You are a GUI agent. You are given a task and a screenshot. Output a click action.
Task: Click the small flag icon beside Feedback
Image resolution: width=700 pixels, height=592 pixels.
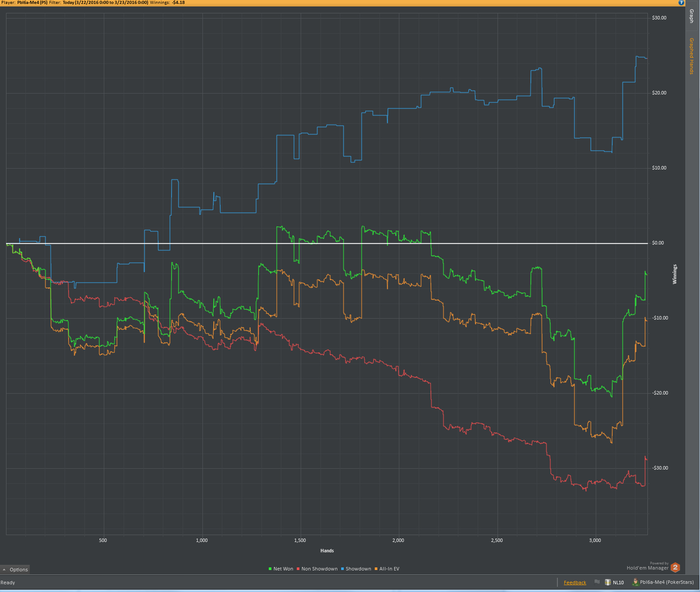597,582
